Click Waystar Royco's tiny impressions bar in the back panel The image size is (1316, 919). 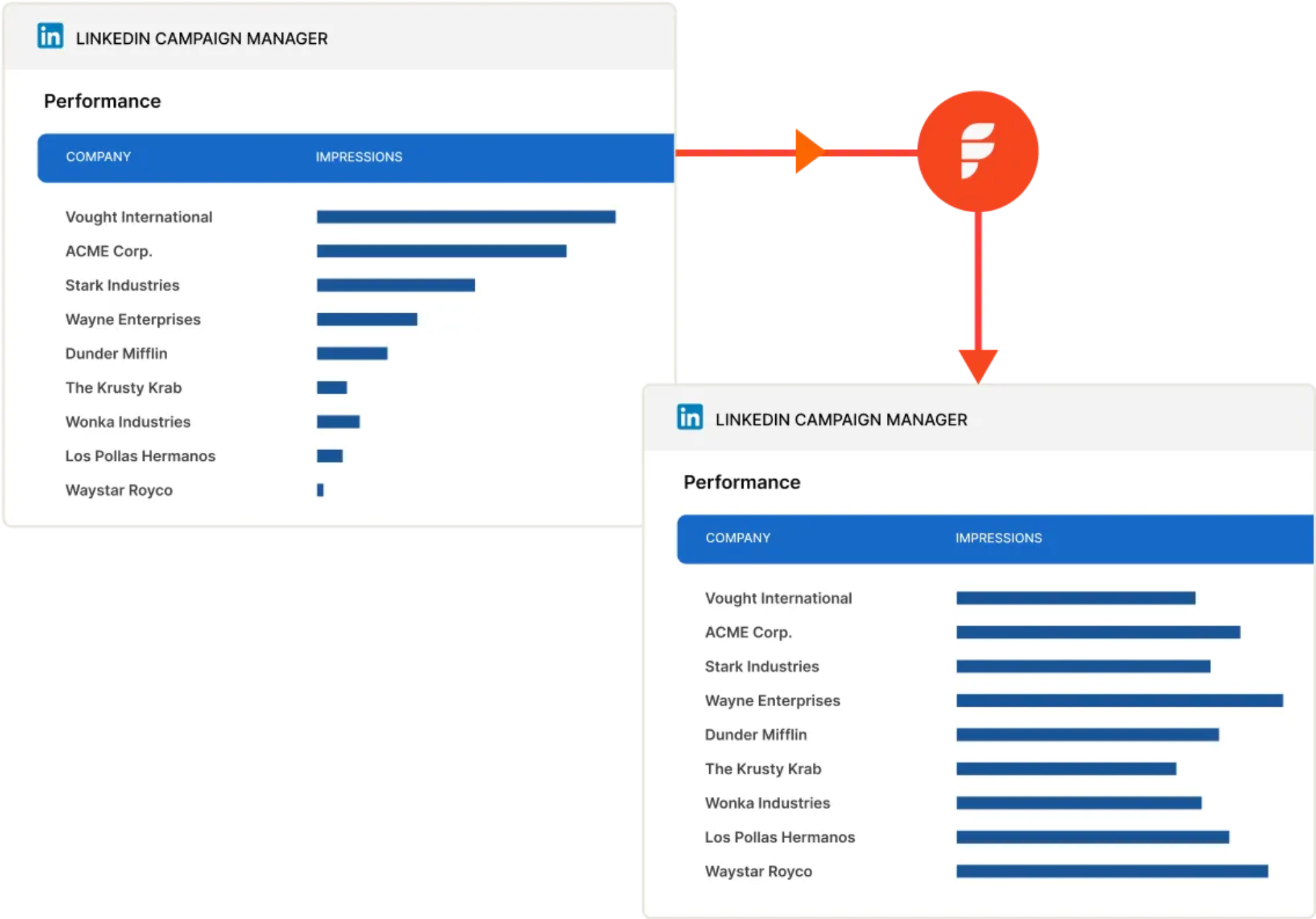pyautogui.click(x=320, y=490)
